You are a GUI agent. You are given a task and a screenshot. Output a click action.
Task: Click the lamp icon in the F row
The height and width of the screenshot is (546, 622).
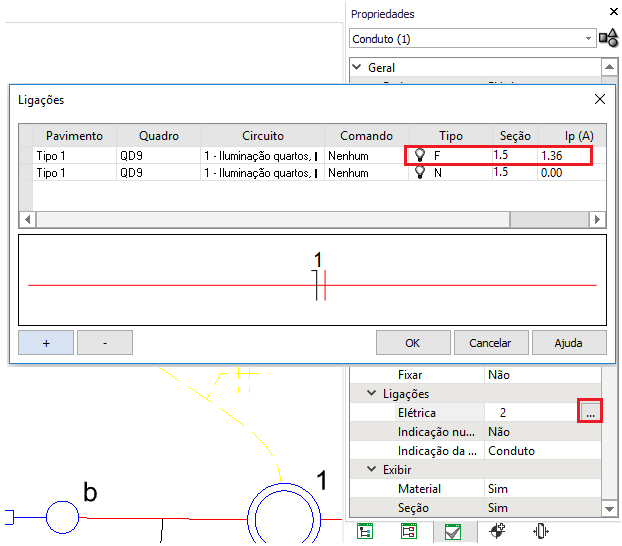tap(420, 156)
